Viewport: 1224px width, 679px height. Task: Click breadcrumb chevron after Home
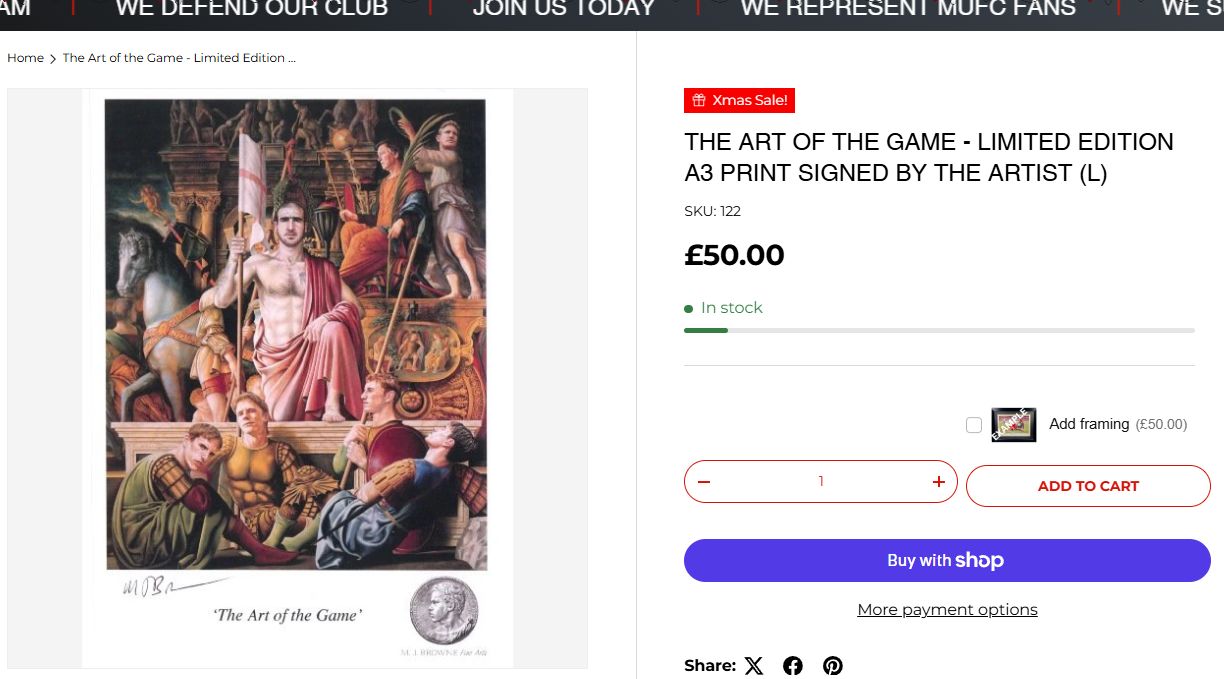[x=53, y=59]
